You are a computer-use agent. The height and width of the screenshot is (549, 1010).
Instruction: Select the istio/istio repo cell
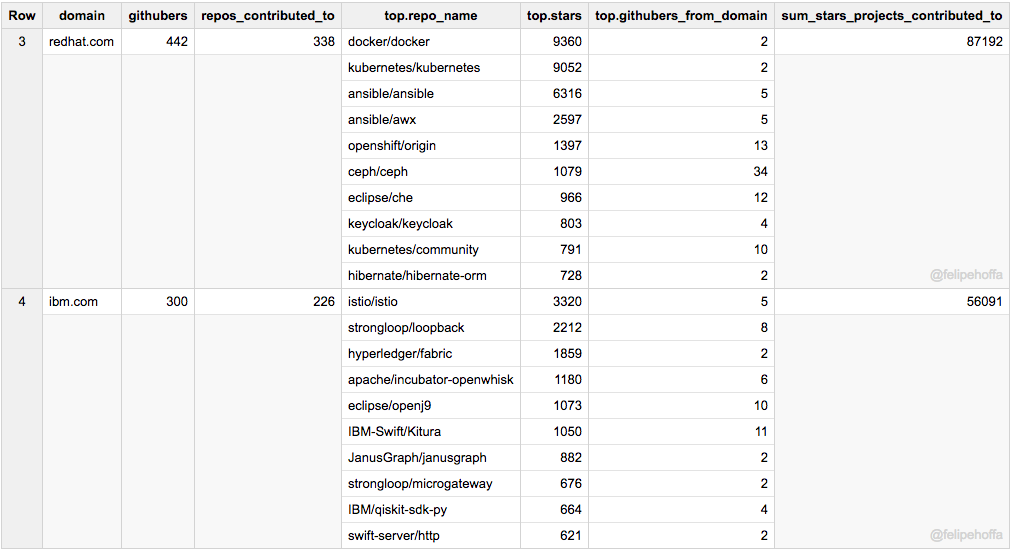373,302
